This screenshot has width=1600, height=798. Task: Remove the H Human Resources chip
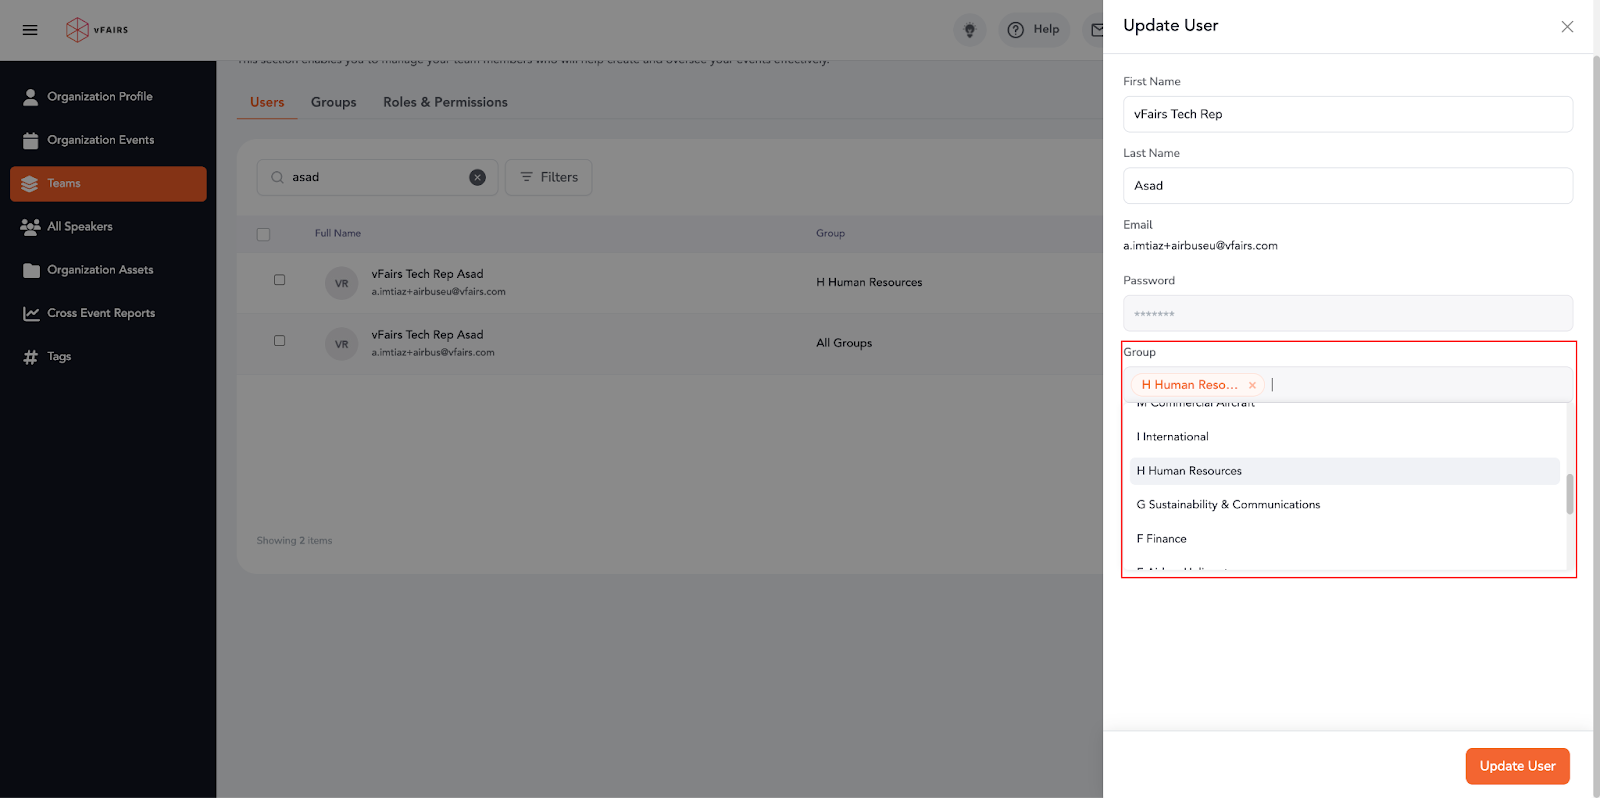click(x=1252, y=385)
